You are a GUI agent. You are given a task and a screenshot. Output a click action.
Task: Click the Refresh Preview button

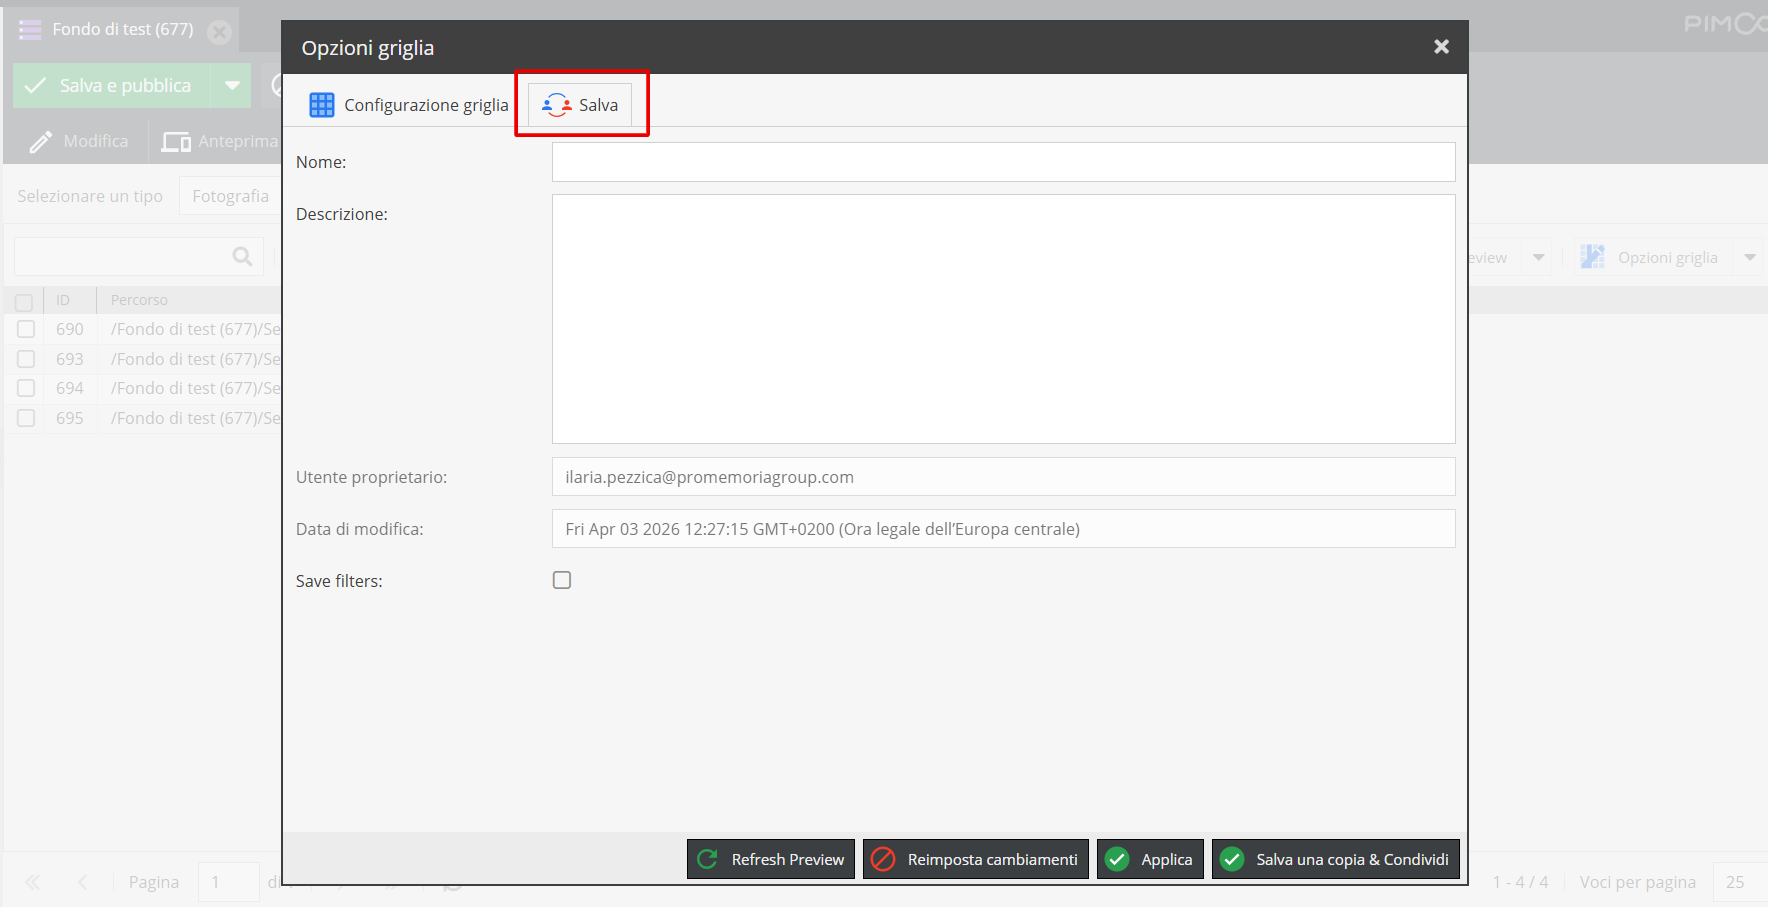[771, 859]
